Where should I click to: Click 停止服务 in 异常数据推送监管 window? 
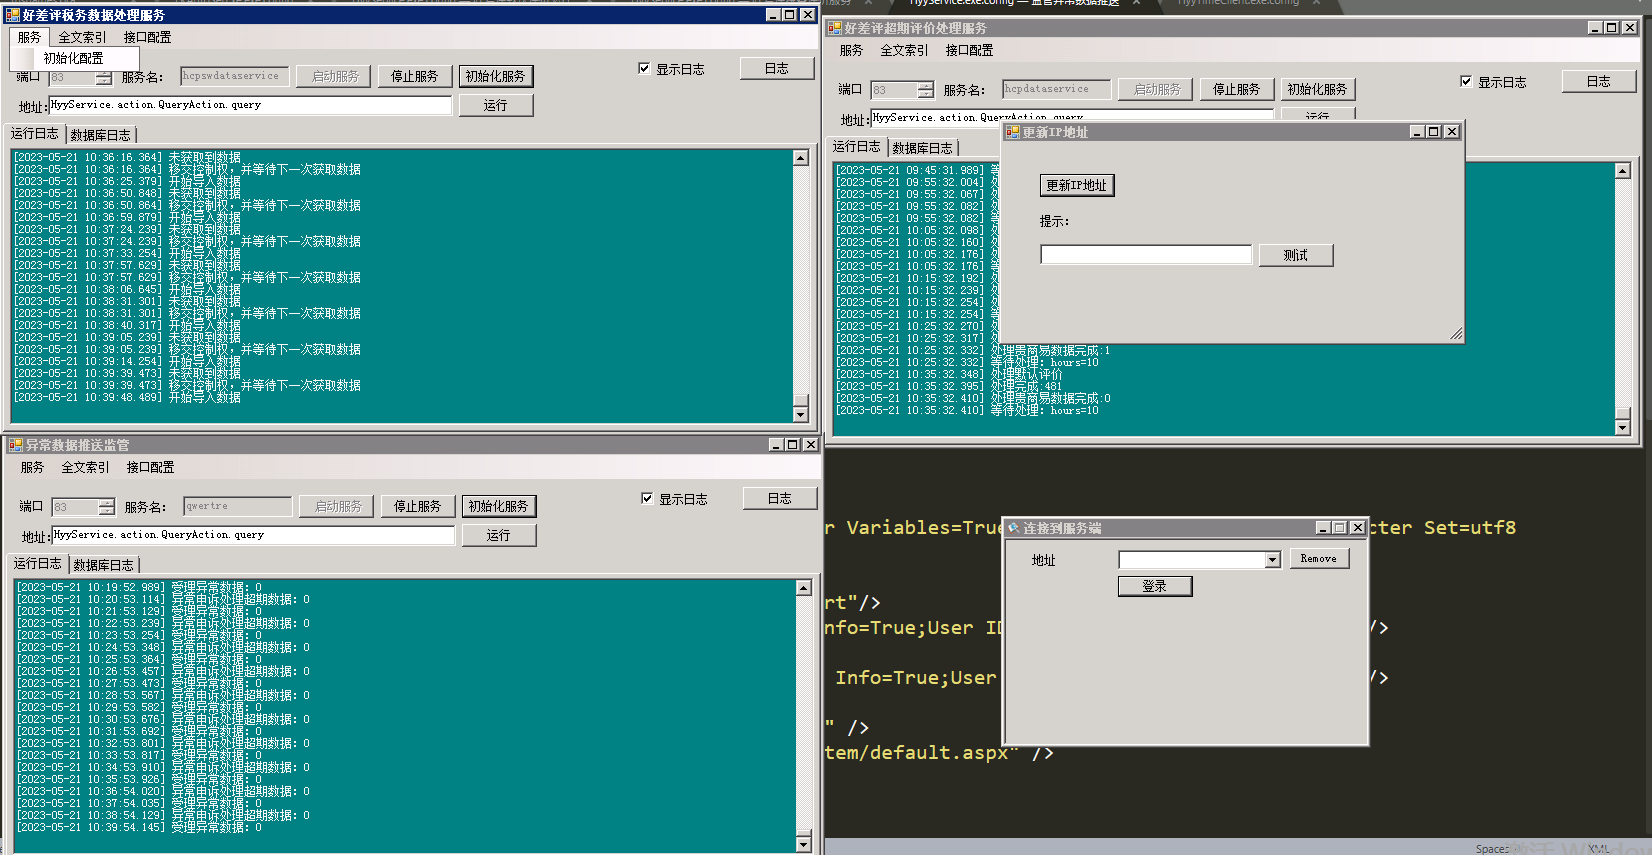417,506
